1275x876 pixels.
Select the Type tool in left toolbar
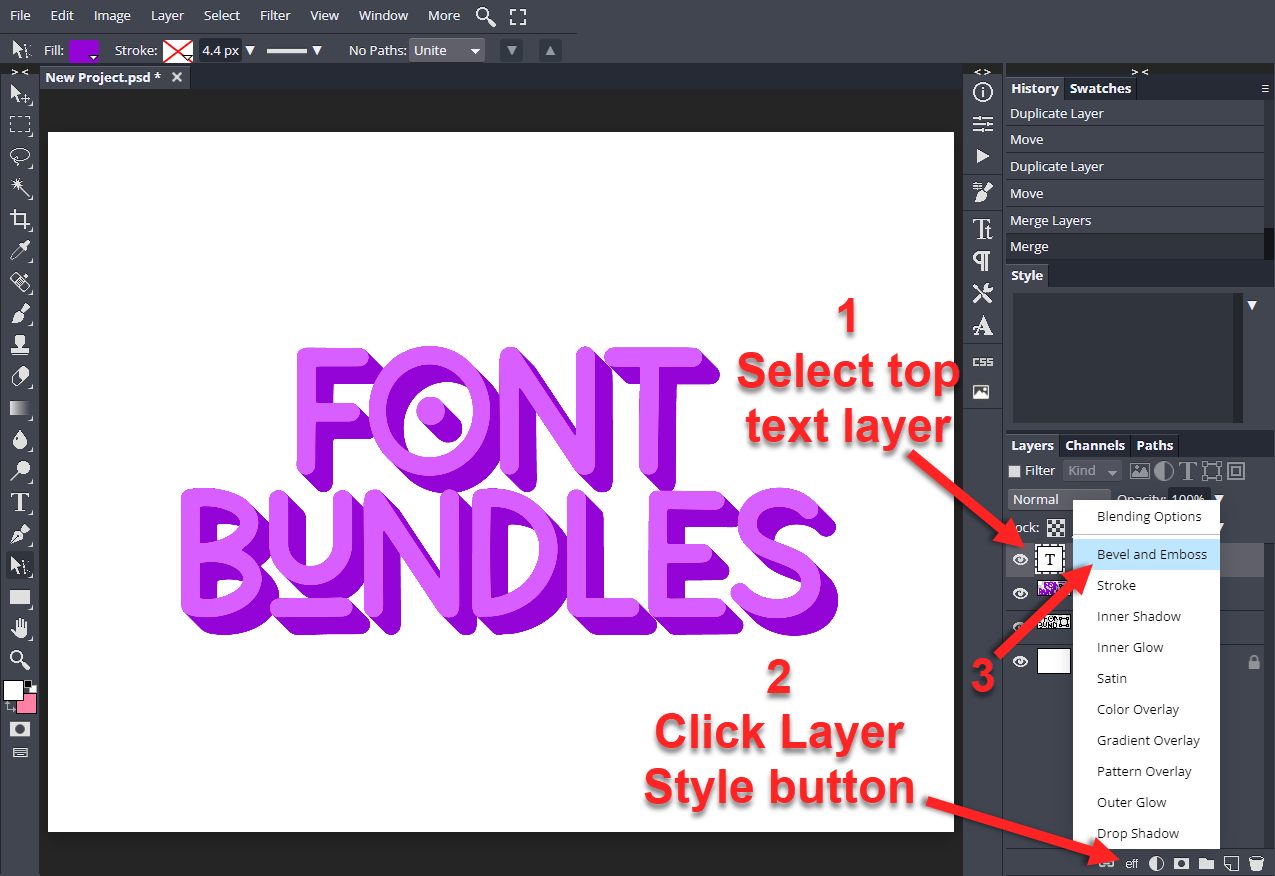click(x=20, y=503)
